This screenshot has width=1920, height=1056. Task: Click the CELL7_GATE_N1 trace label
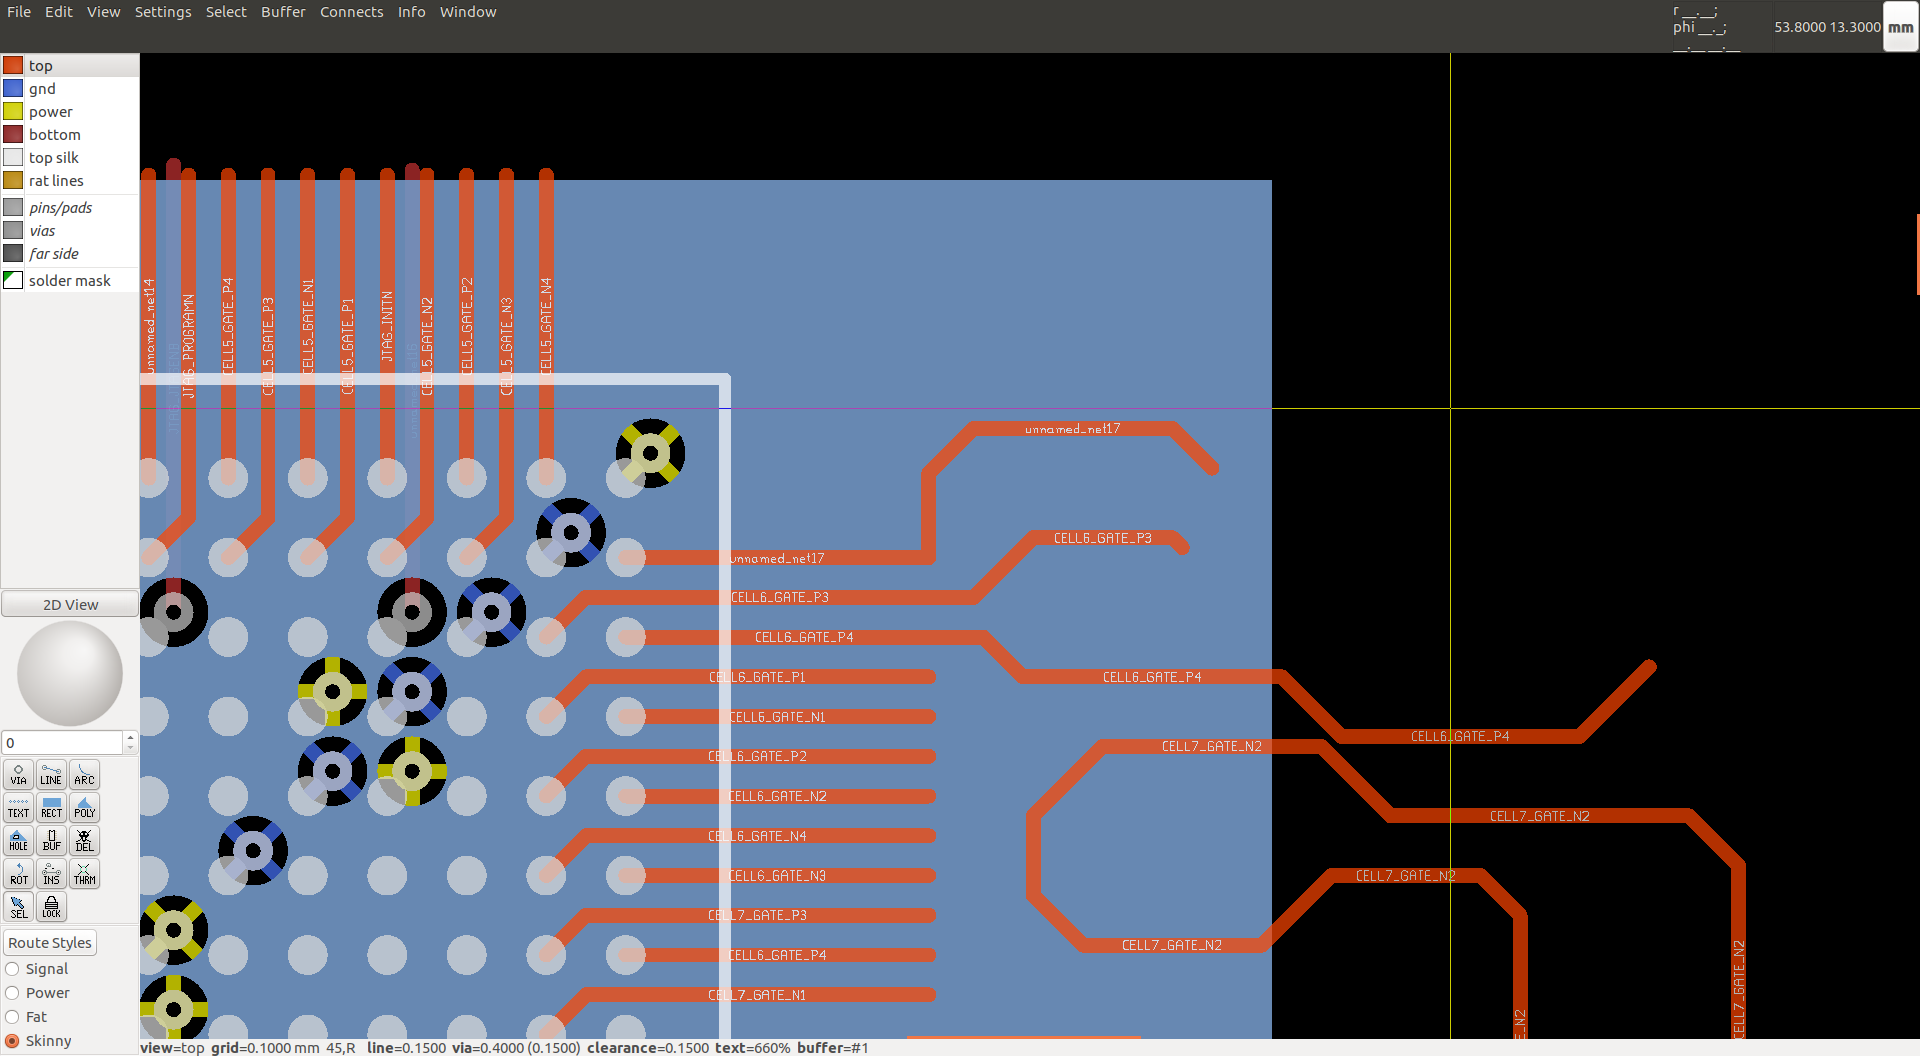pos(757,995)
